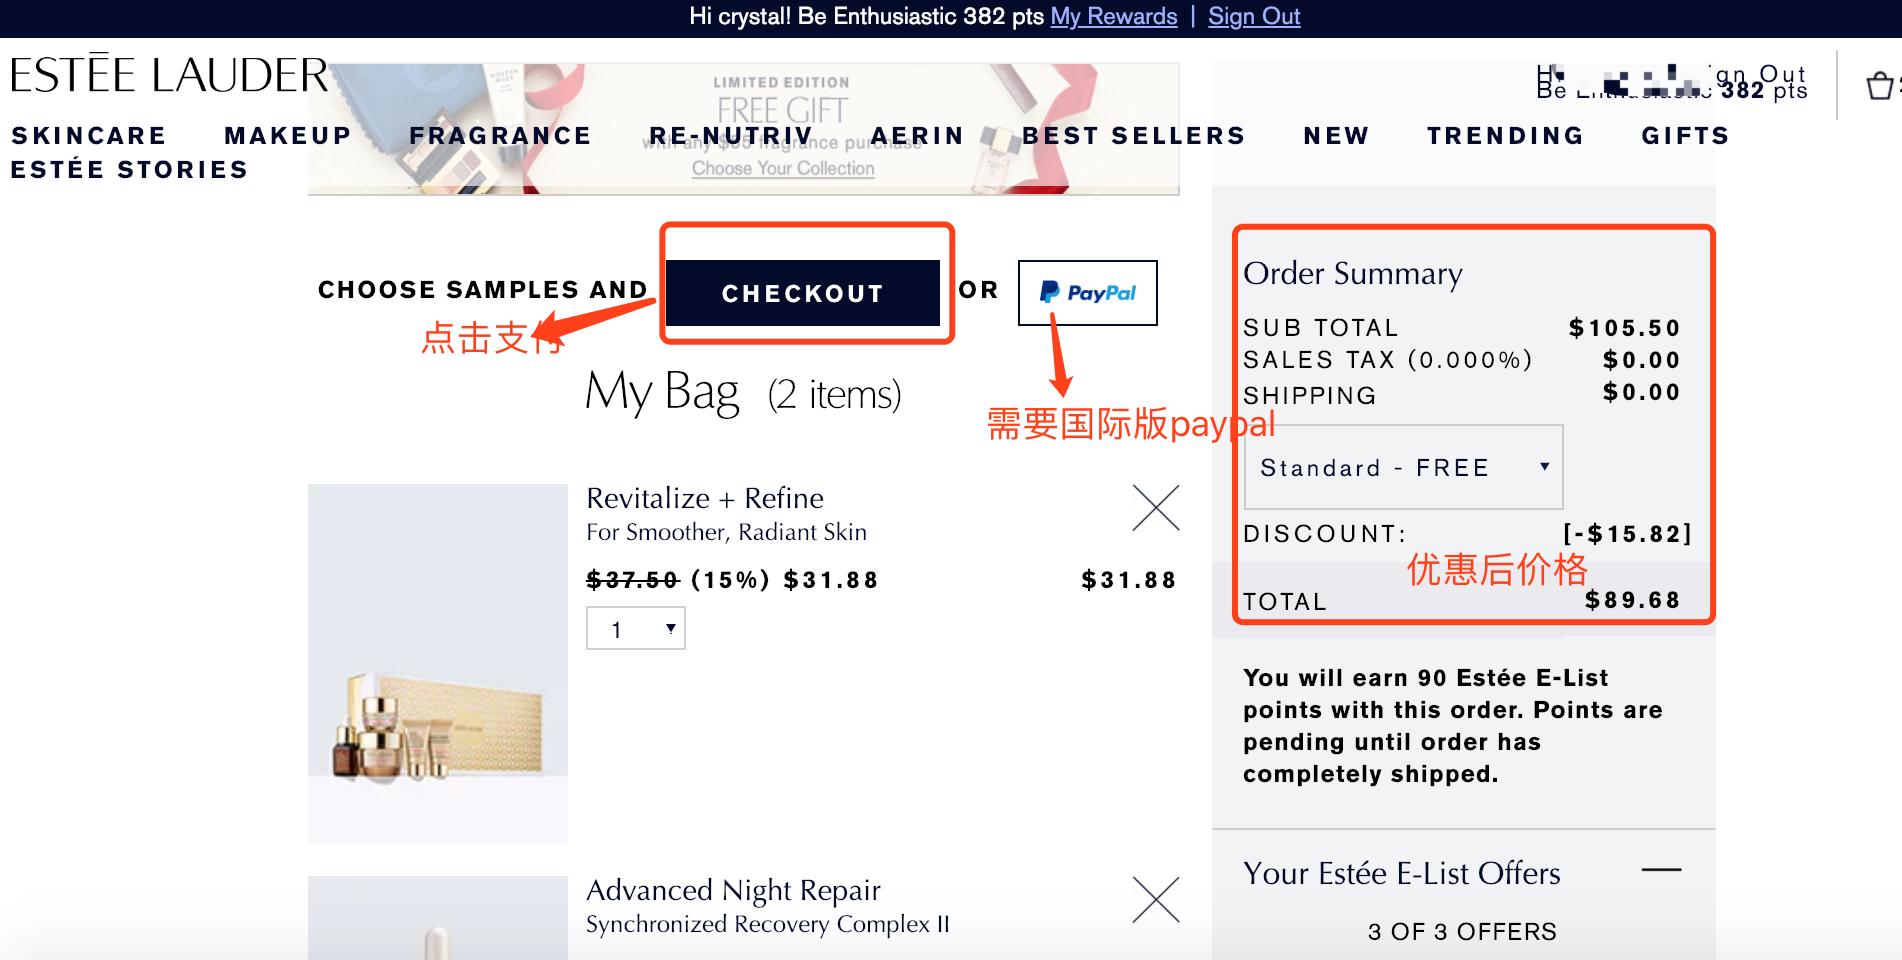Open the GIFTS menu

tap(1686, 136)
